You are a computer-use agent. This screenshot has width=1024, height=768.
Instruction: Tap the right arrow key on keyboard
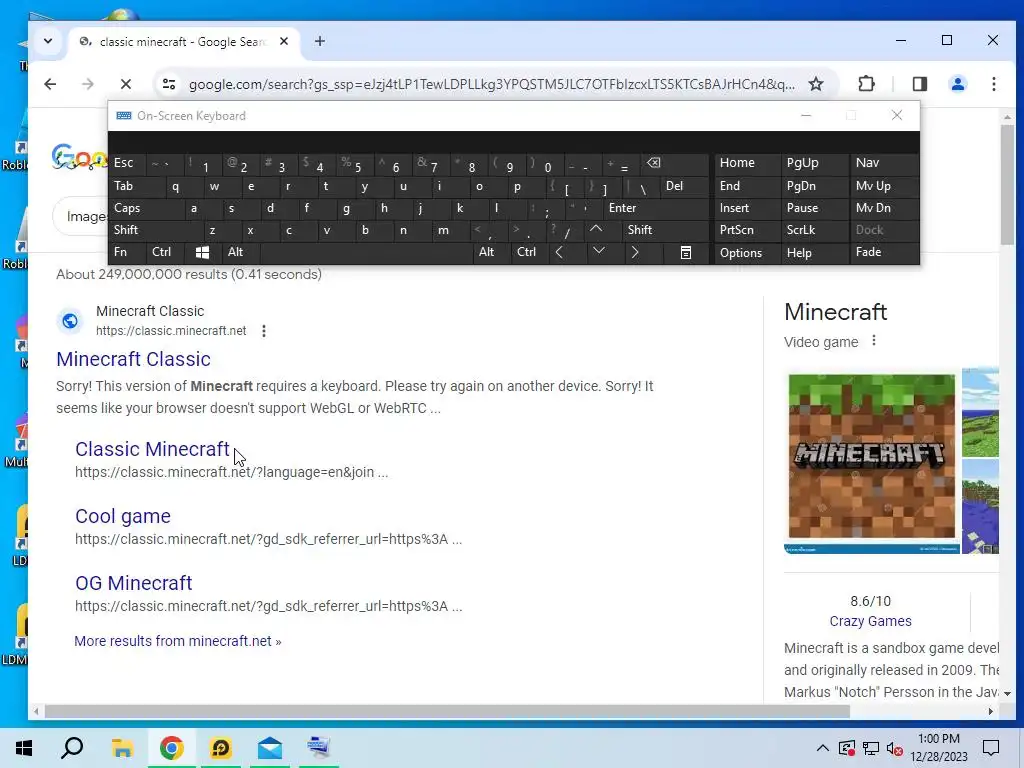click(634, 252)
